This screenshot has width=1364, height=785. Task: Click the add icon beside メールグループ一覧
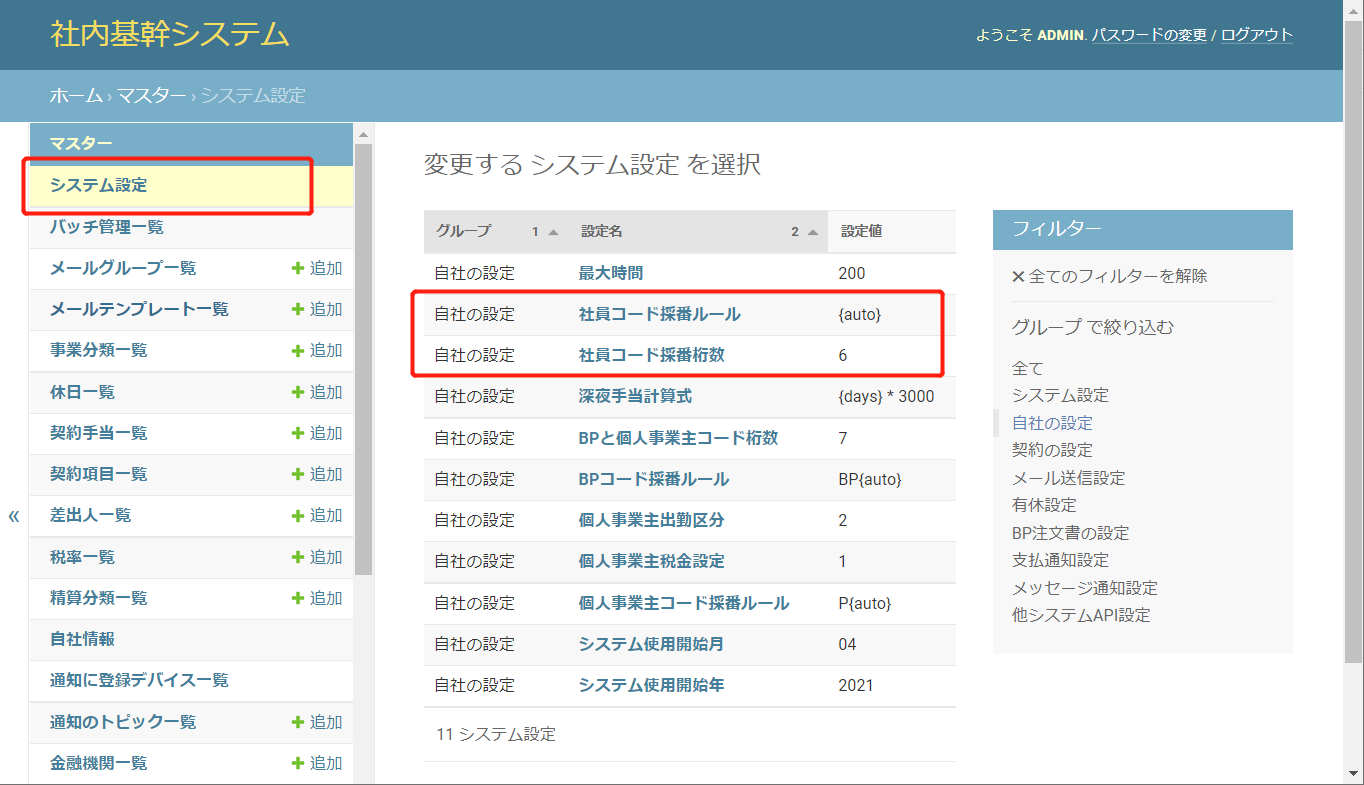[x=297, y=268]
